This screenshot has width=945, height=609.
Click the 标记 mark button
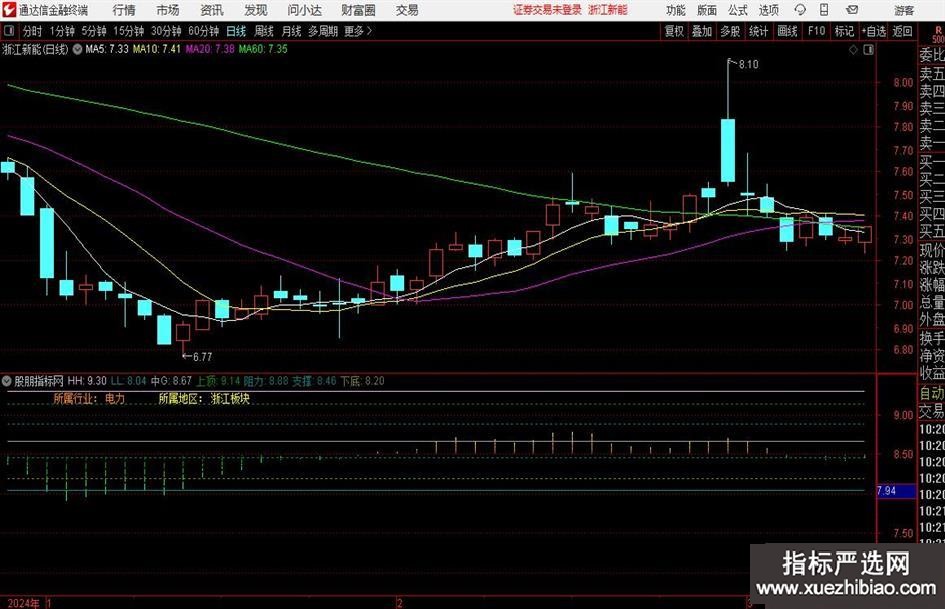tap(844, 31)
